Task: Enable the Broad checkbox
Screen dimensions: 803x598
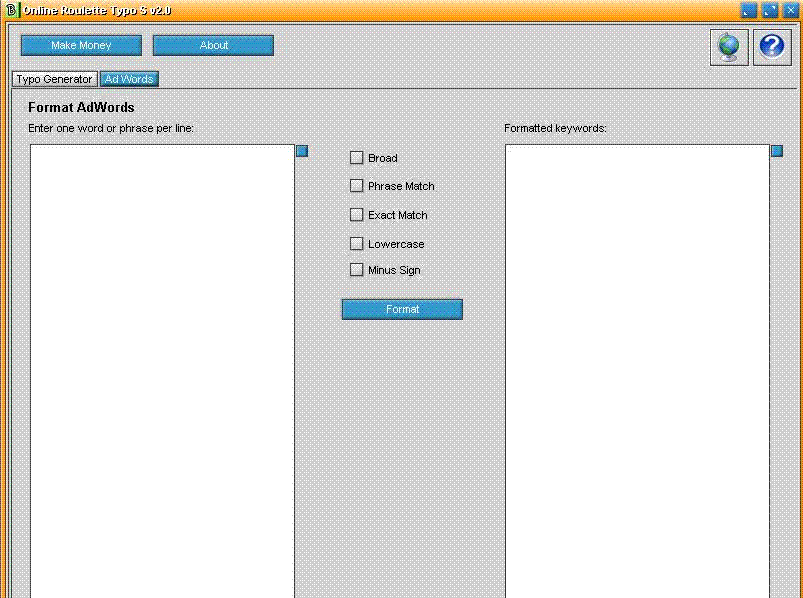Action: click(x=356, y=158)
